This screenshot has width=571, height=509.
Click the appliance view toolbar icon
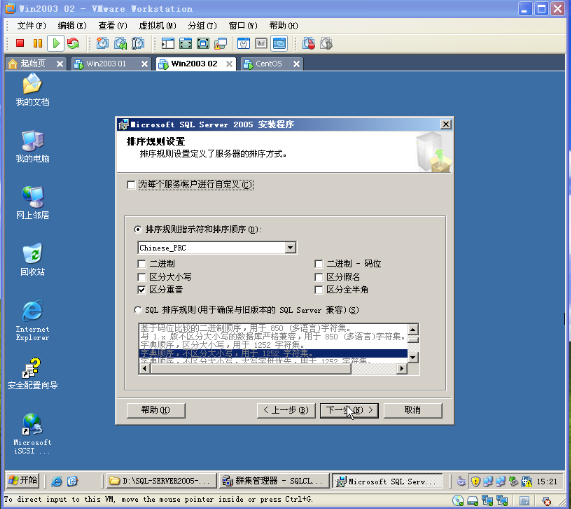261,44
